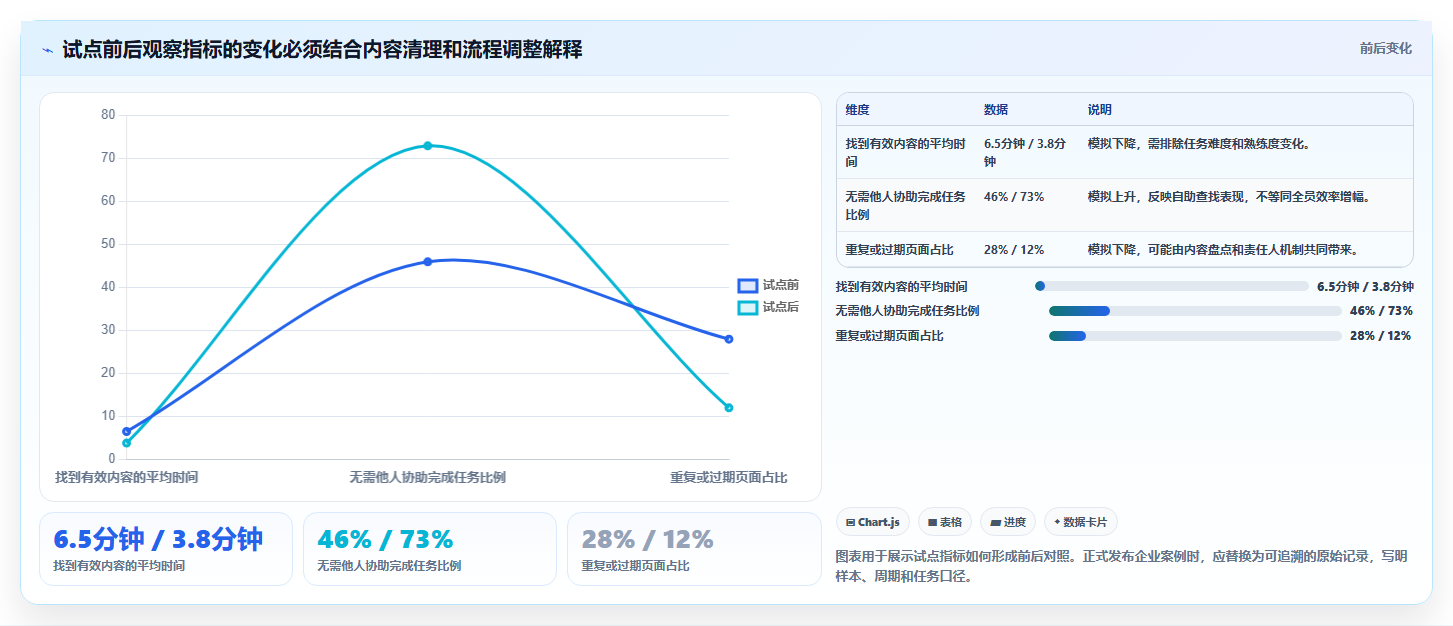Image resolution: width=1453 pixels, height=626 pixels.
Task: Click the 试点前 end point at 28
Action: point(728,339)
